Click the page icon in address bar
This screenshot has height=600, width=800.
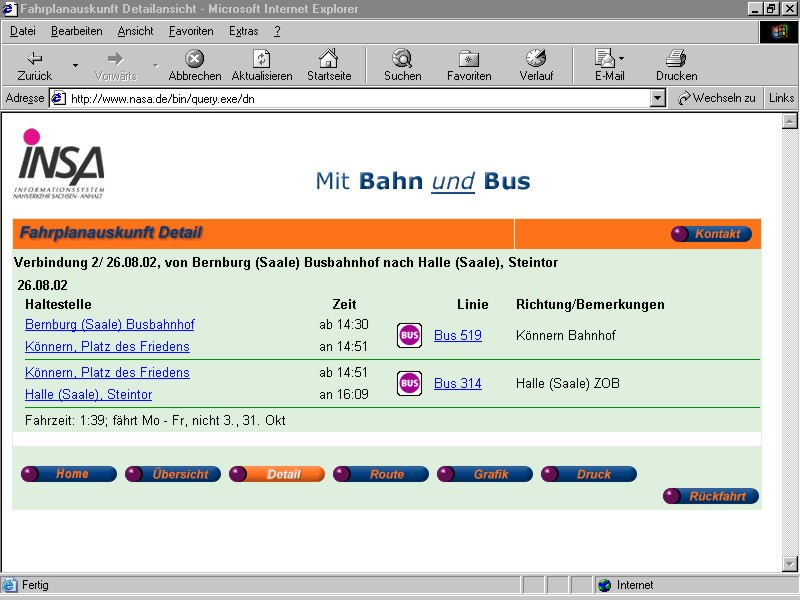(59, 98)
